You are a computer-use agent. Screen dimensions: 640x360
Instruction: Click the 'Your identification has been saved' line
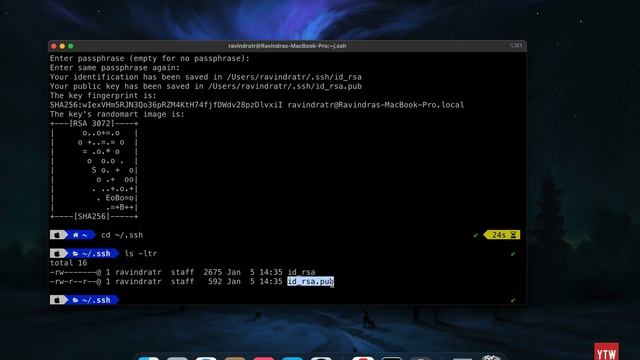click(x=206, y=77)
